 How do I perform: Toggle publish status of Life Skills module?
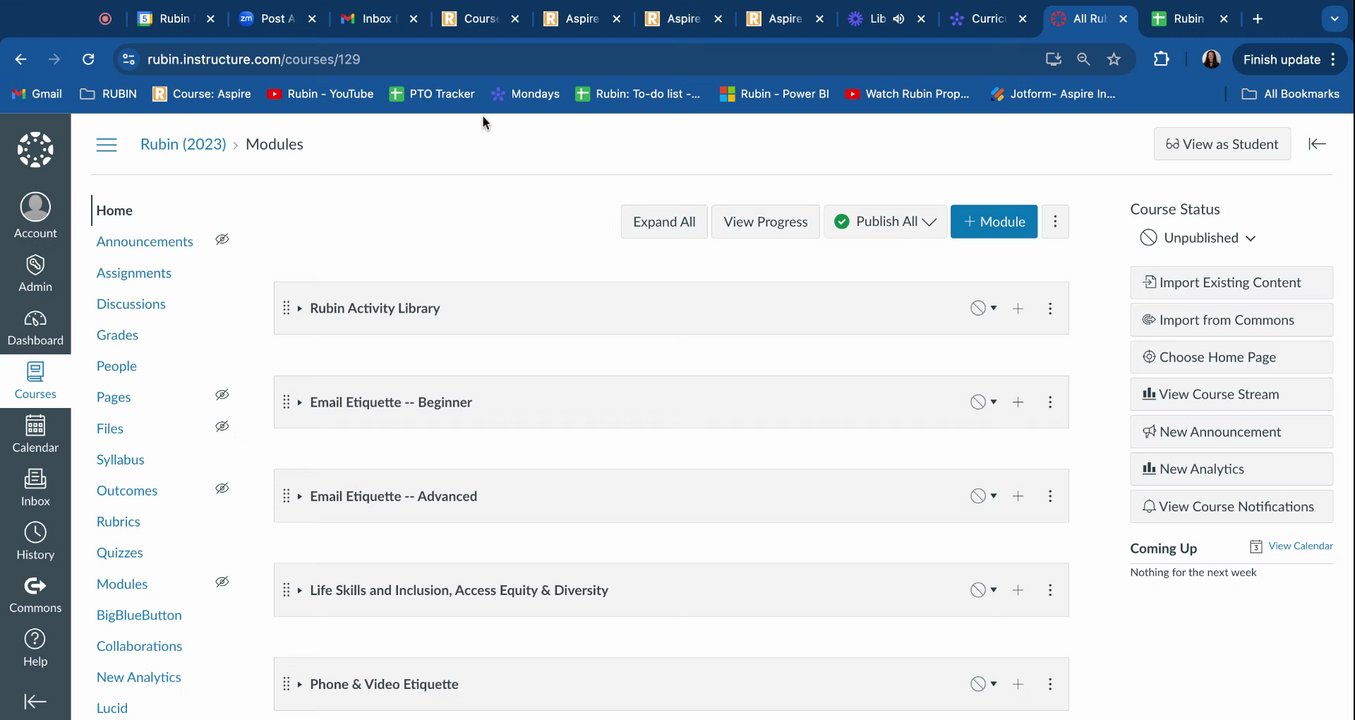[983, 591]
